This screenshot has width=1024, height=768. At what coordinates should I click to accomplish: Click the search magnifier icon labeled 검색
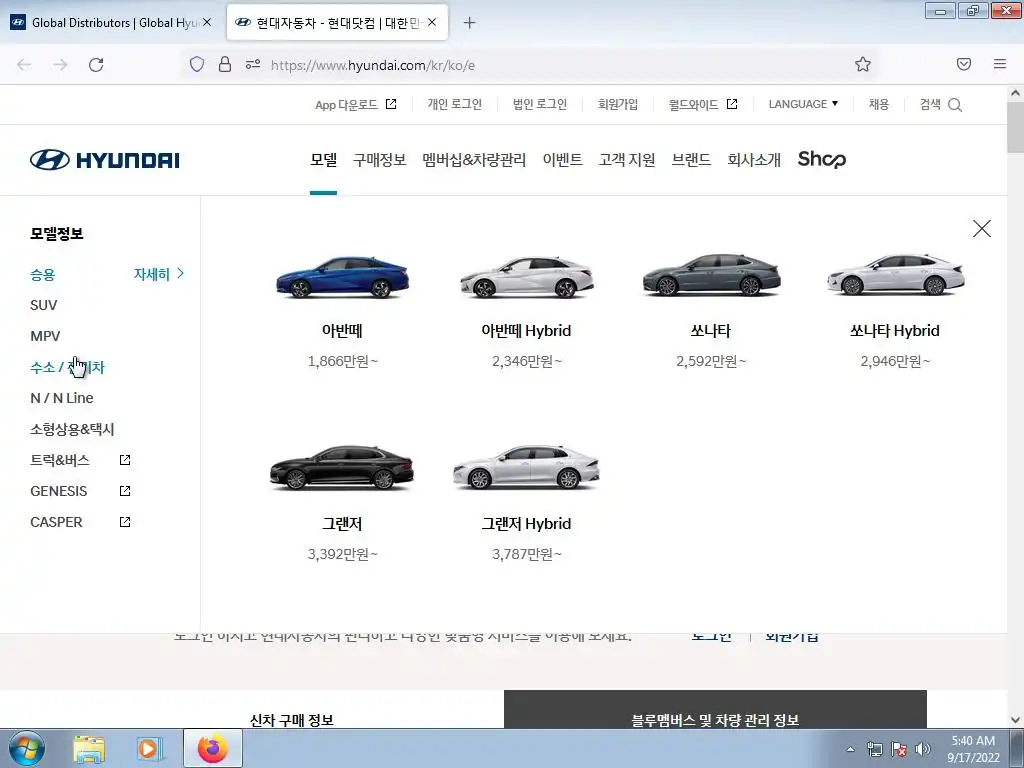(954, 104)
